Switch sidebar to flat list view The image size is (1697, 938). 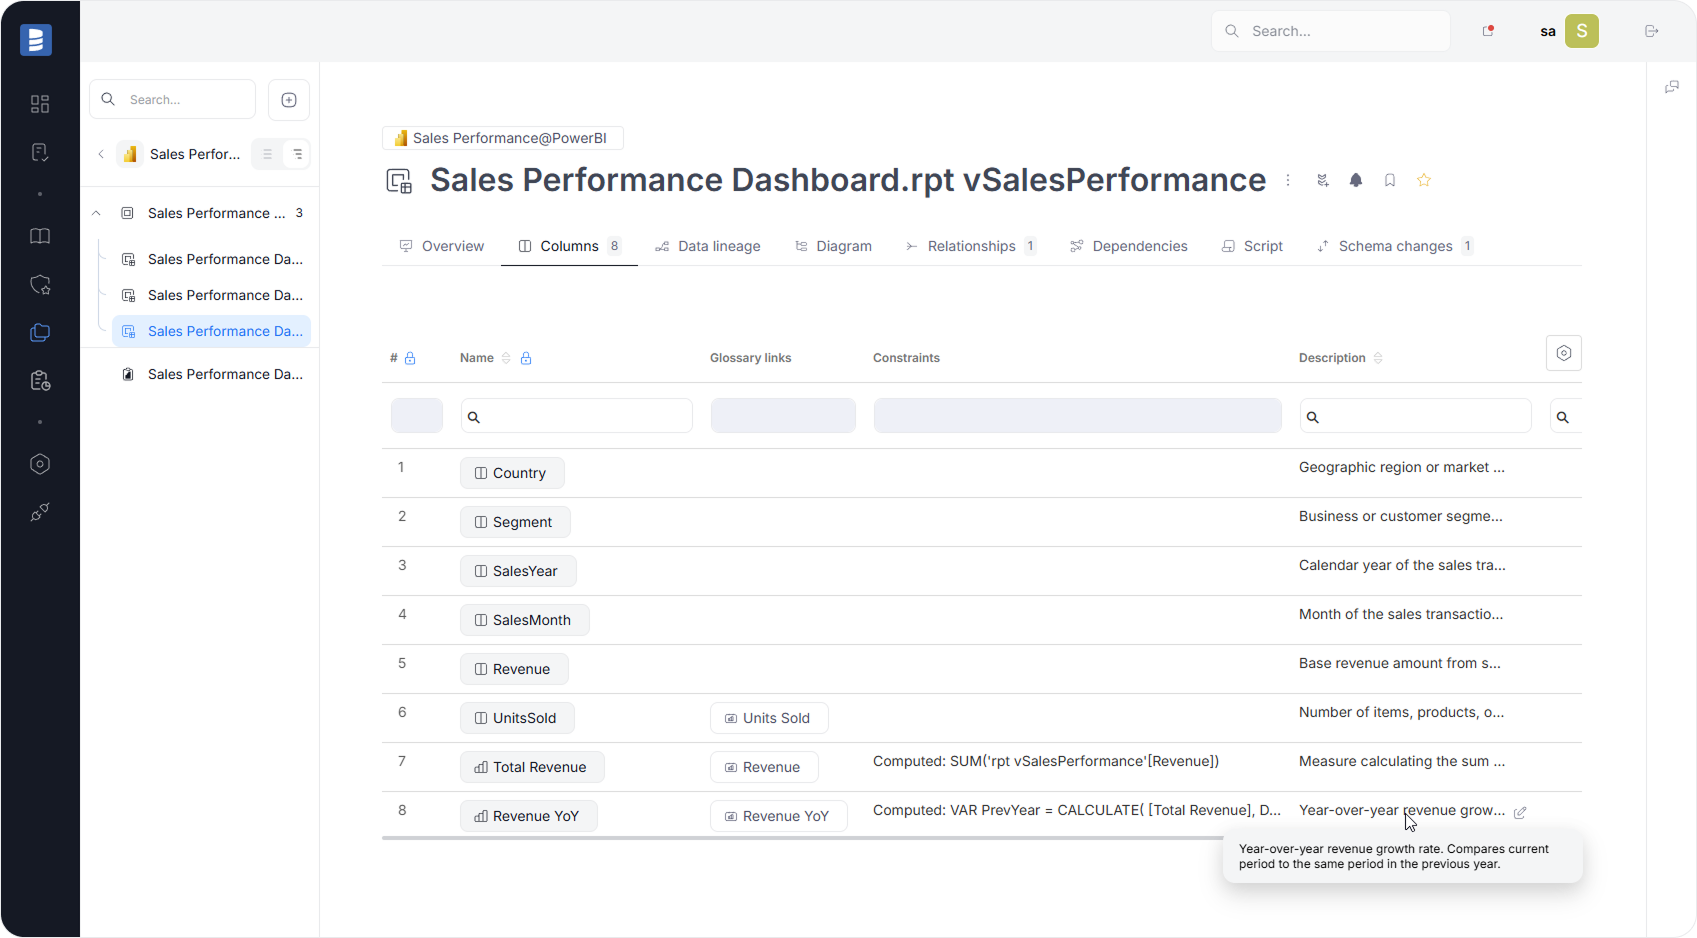click(267, 154)
